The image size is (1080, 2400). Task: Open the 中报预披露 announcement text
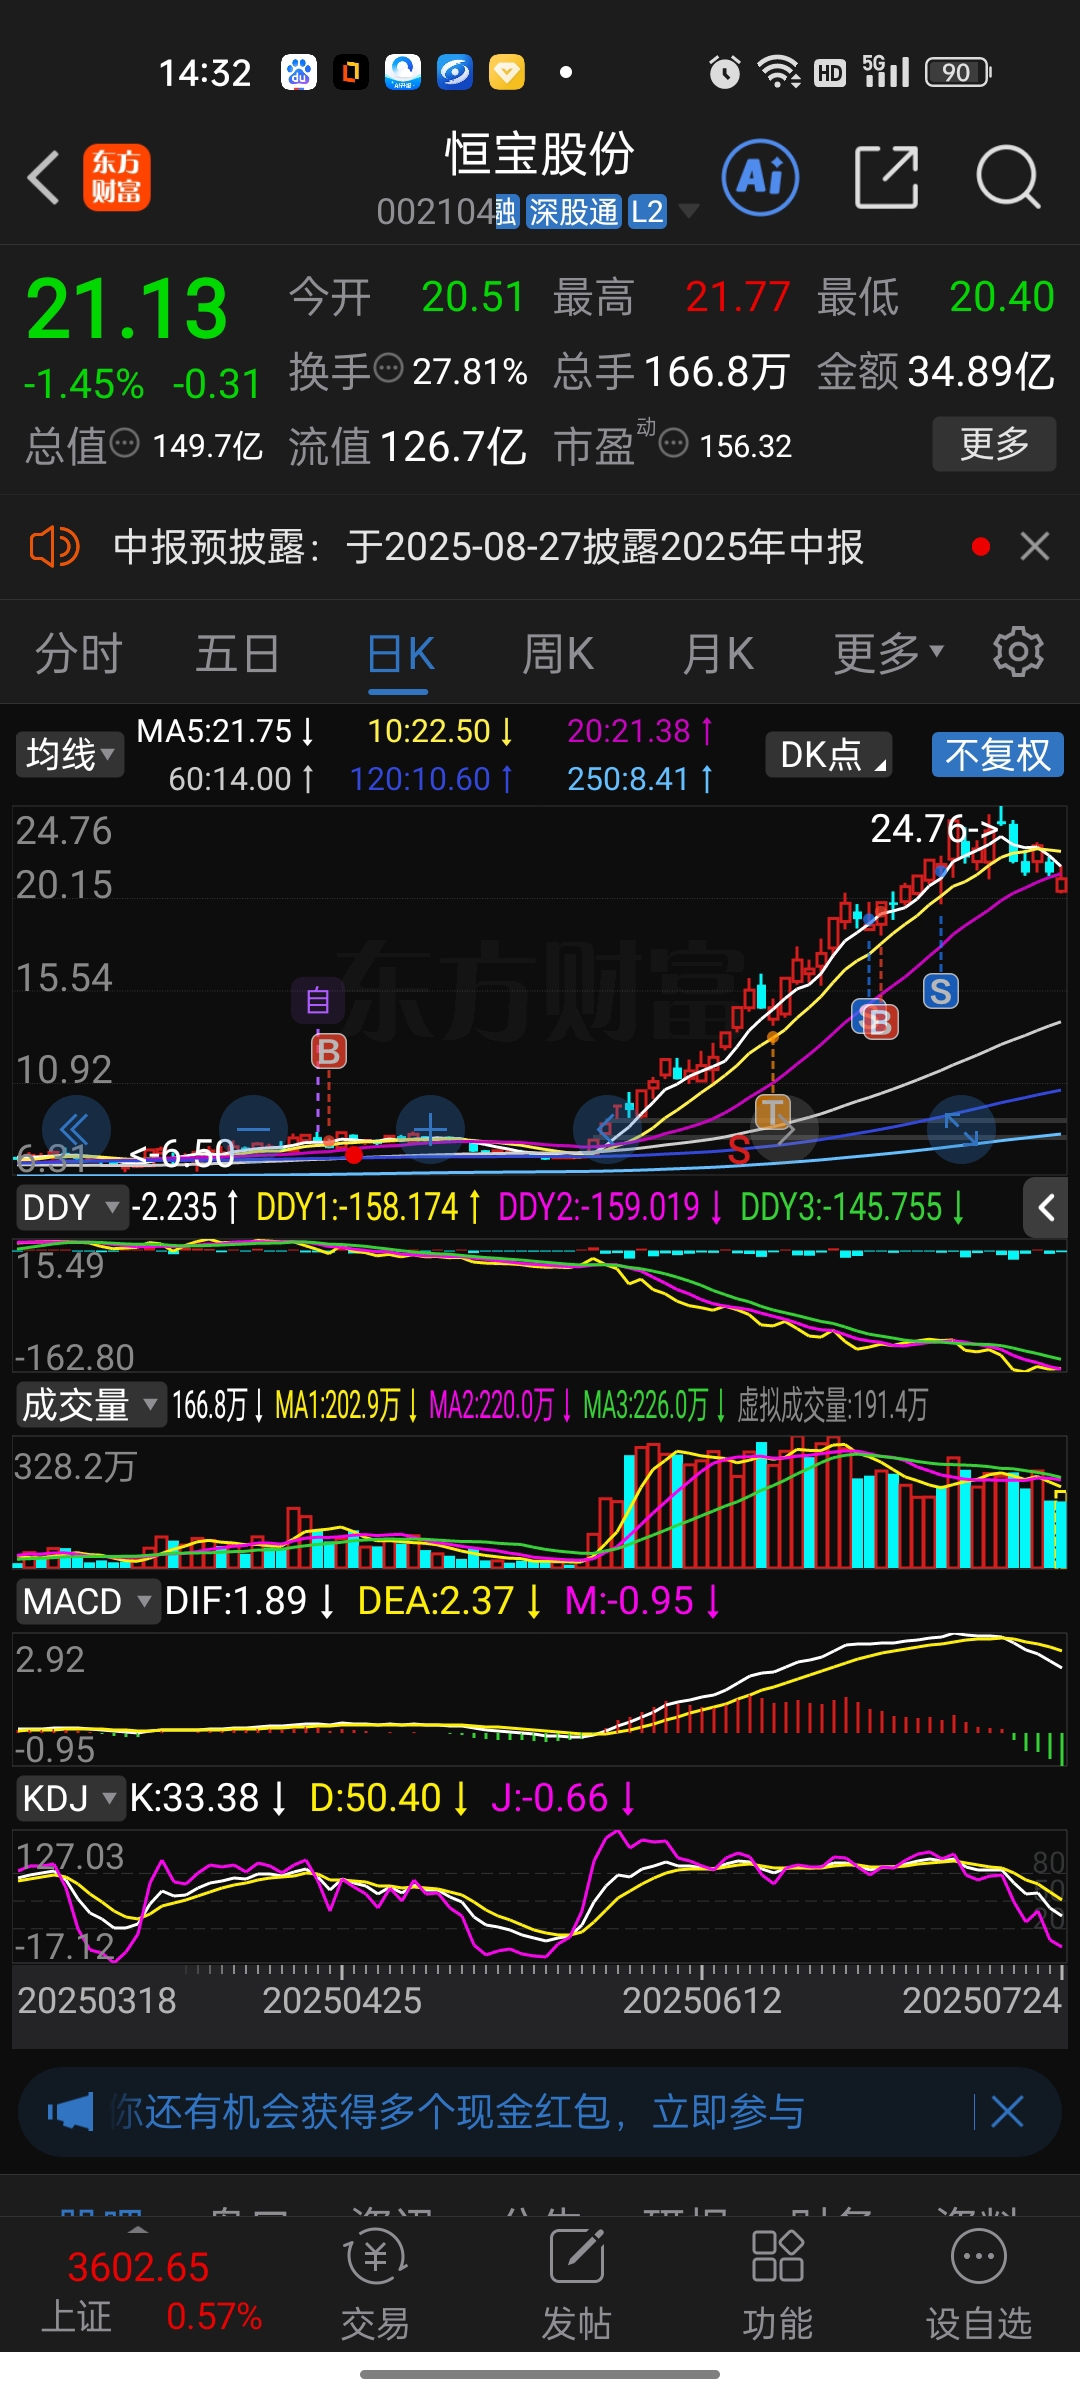pos(488,547)
